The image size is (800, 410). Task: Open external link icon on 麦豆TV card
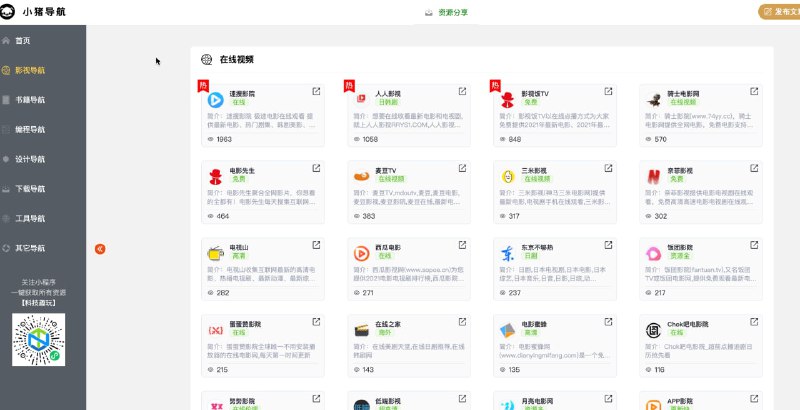click(x=462, y=168)
